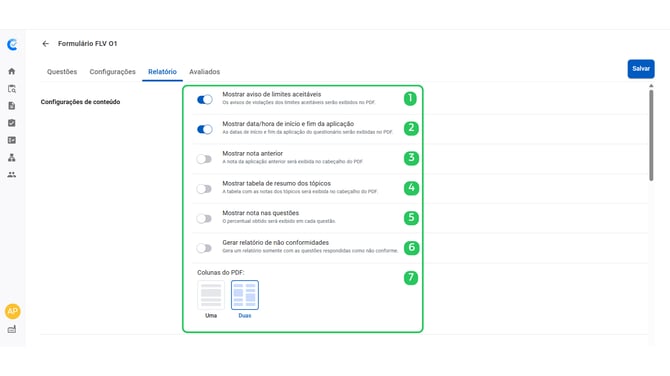Go back using the left arrow

coord(46,44)
